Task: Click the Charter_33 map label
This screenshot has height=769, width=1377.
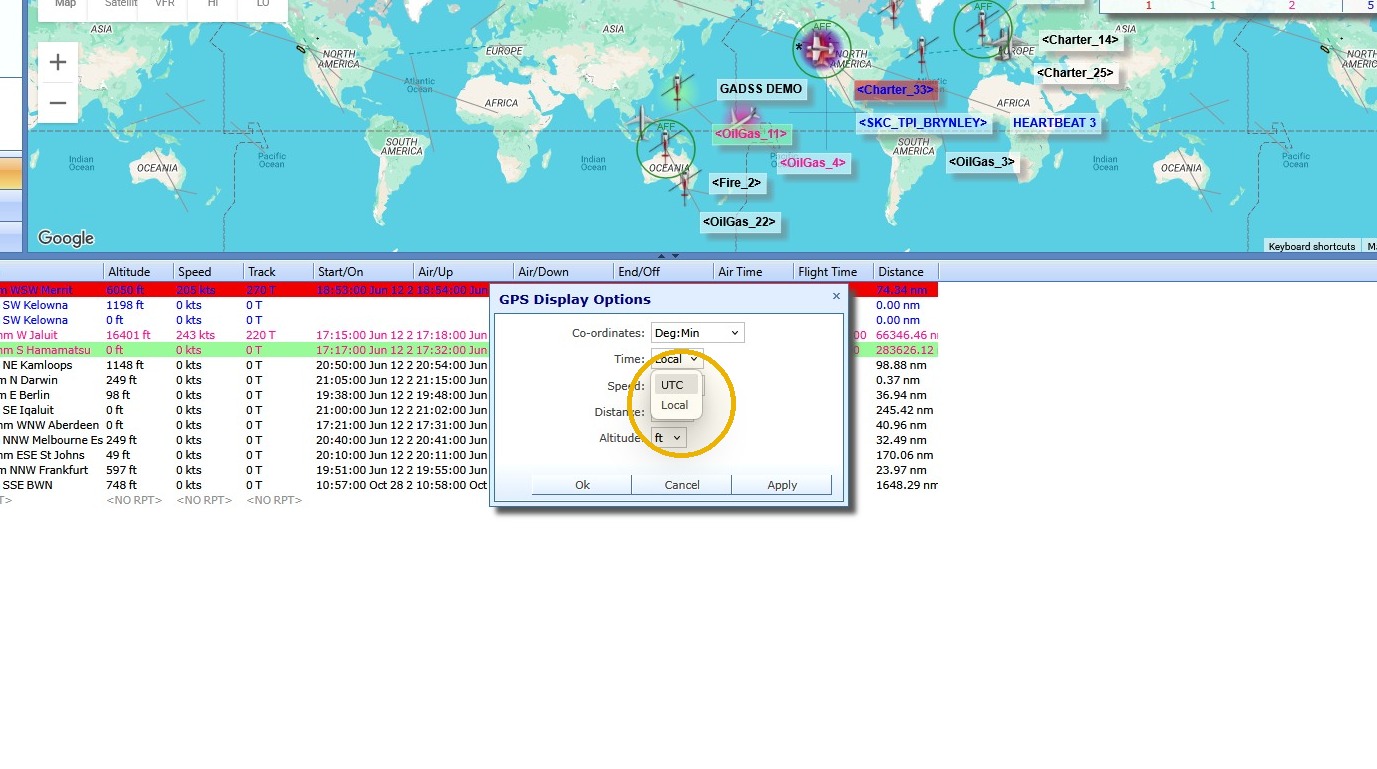Action: 896,90
